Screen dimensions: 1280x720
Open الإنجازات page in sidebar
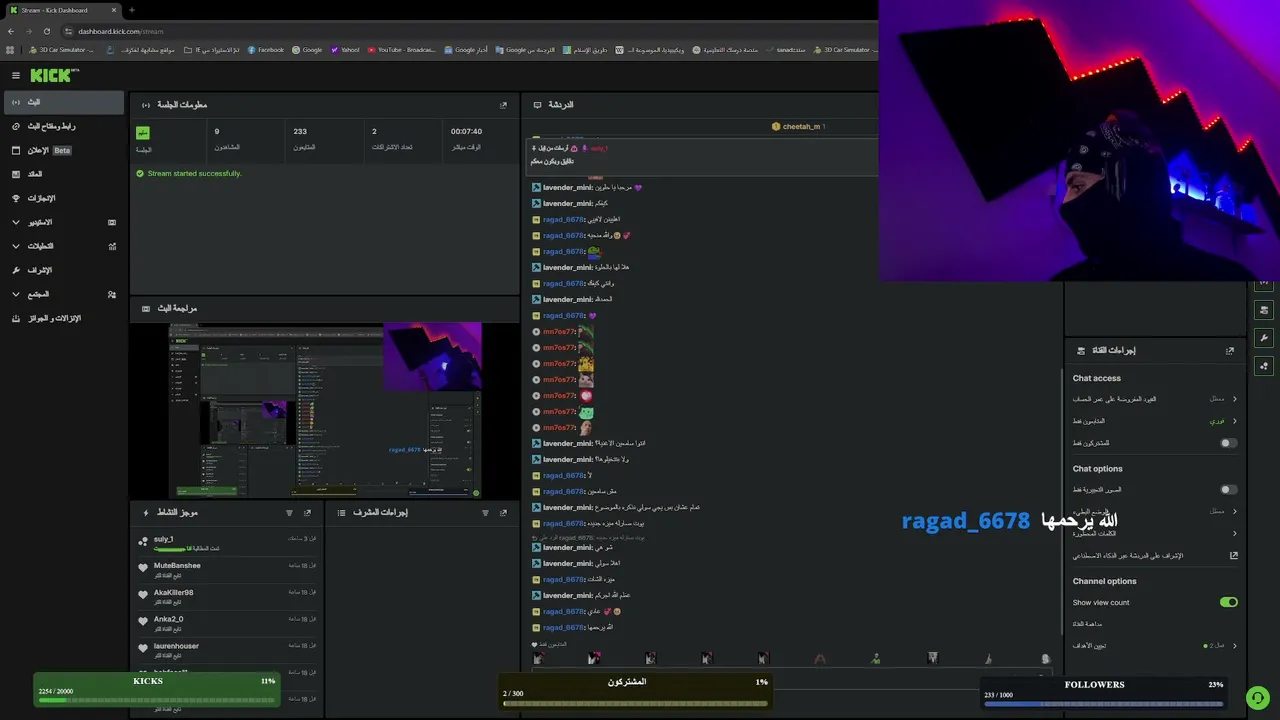(x=62, y=198)
